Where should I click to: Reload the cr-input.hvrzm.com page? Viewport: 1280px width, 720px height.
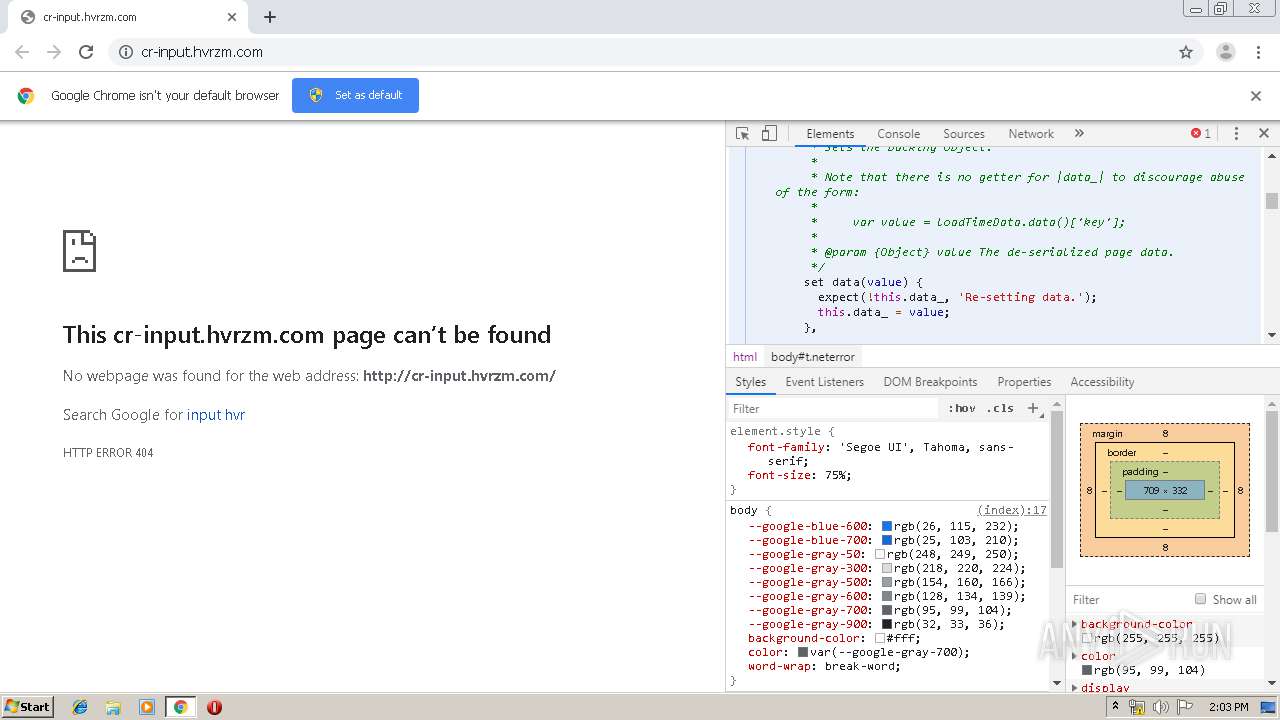tap(86, 52)
